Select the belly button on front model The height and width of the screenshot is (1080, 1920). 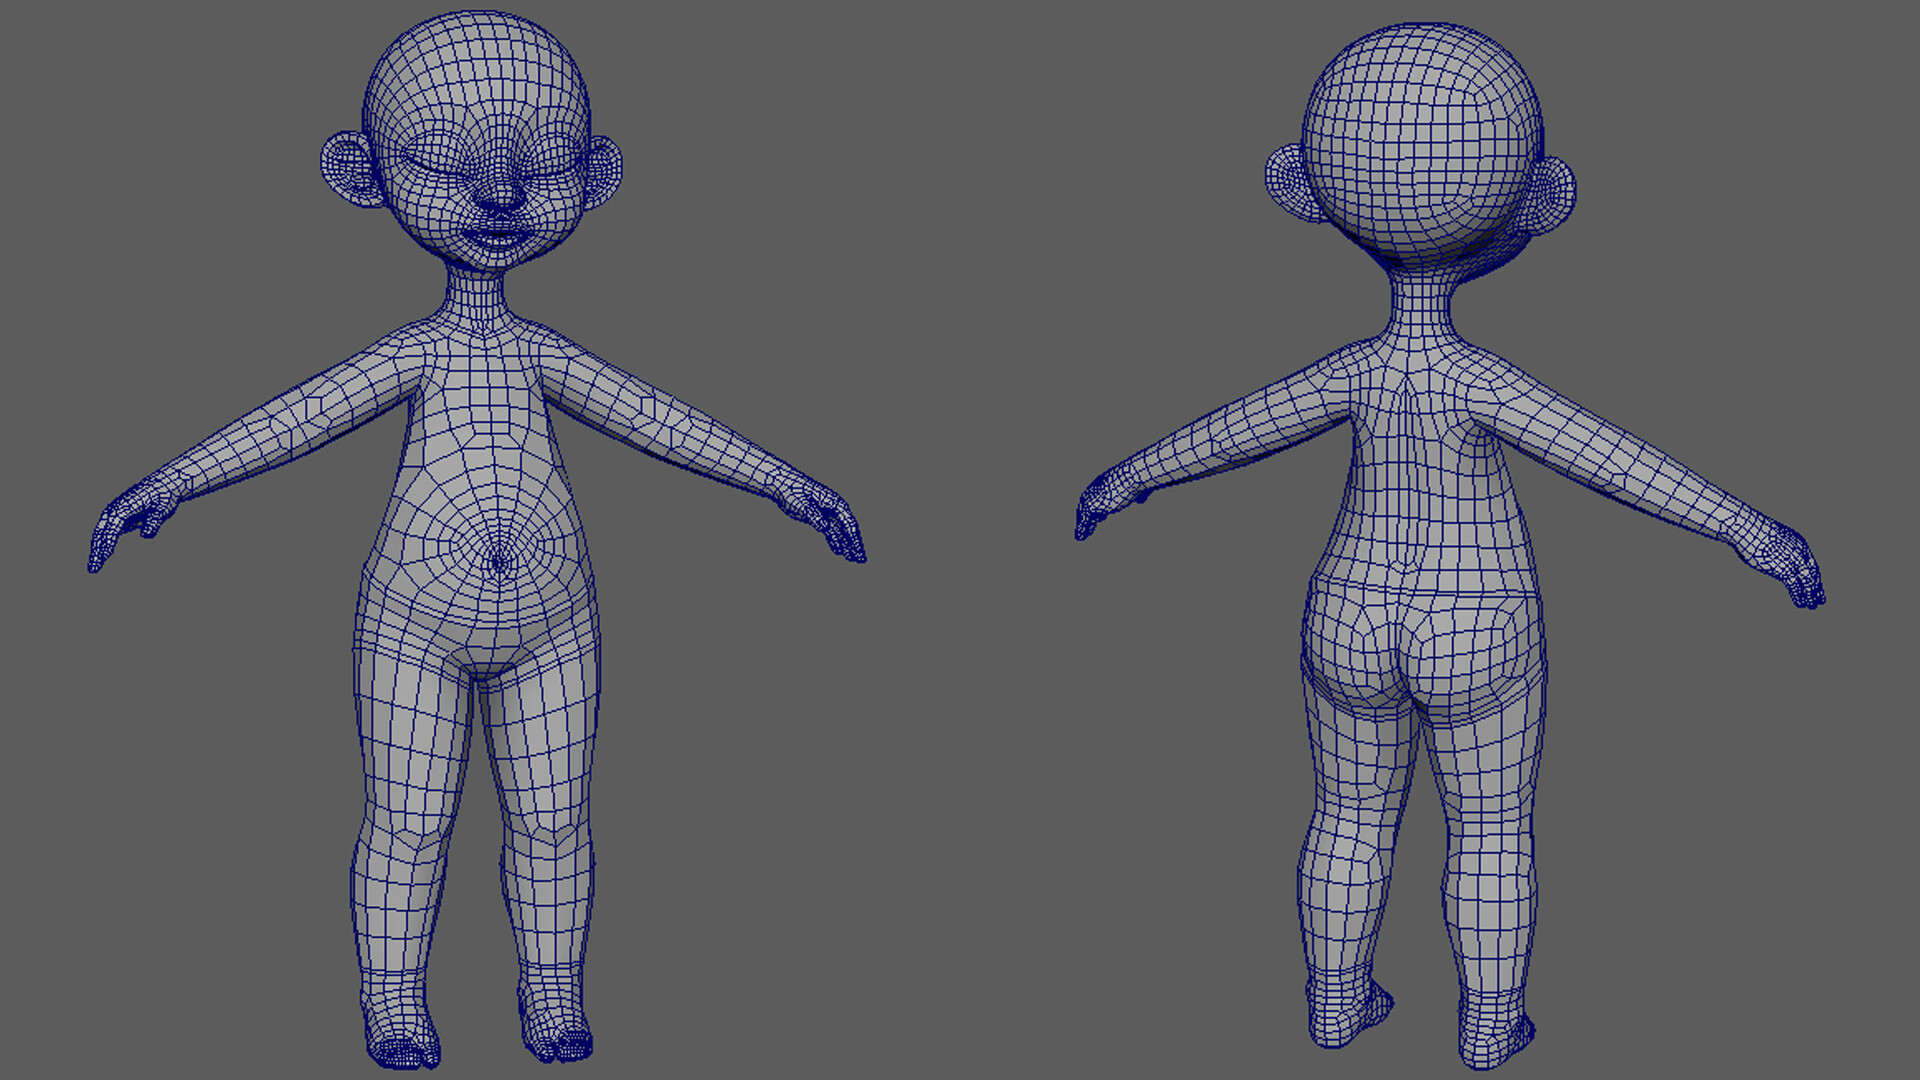pos(499,562)
